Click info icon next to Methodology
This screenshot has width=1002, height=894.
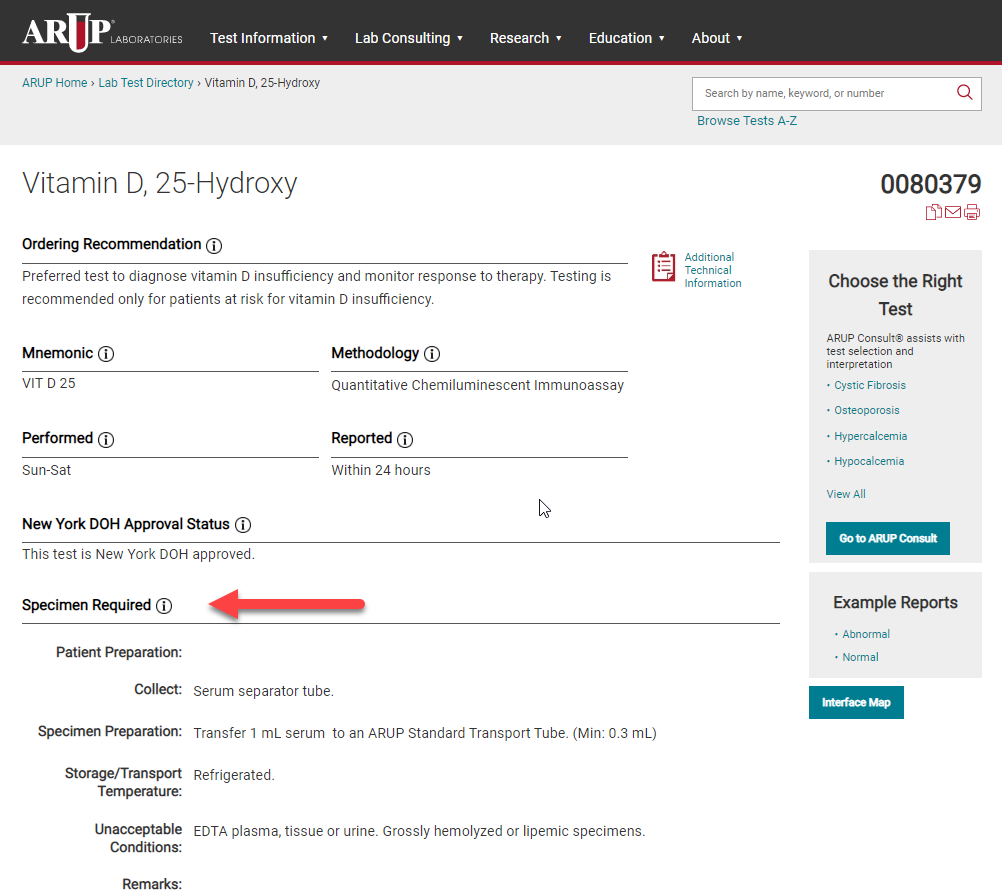pyautogui.click(x=432, y=354)
